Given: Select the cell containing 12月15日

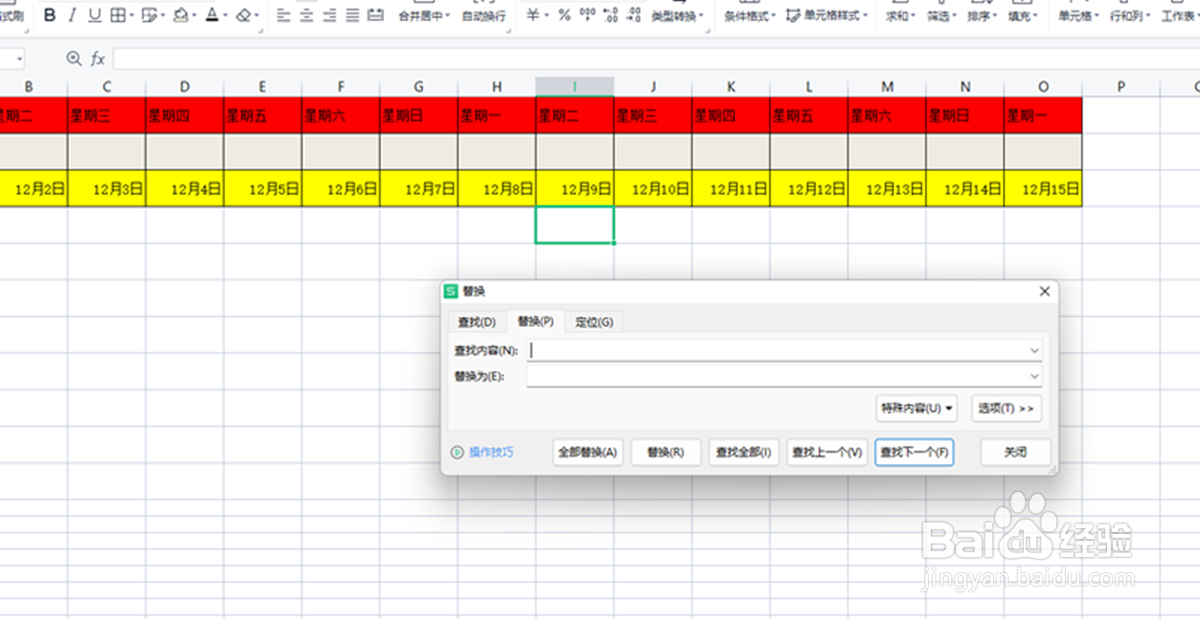Looking at the screenshot, I should 1043,188.
